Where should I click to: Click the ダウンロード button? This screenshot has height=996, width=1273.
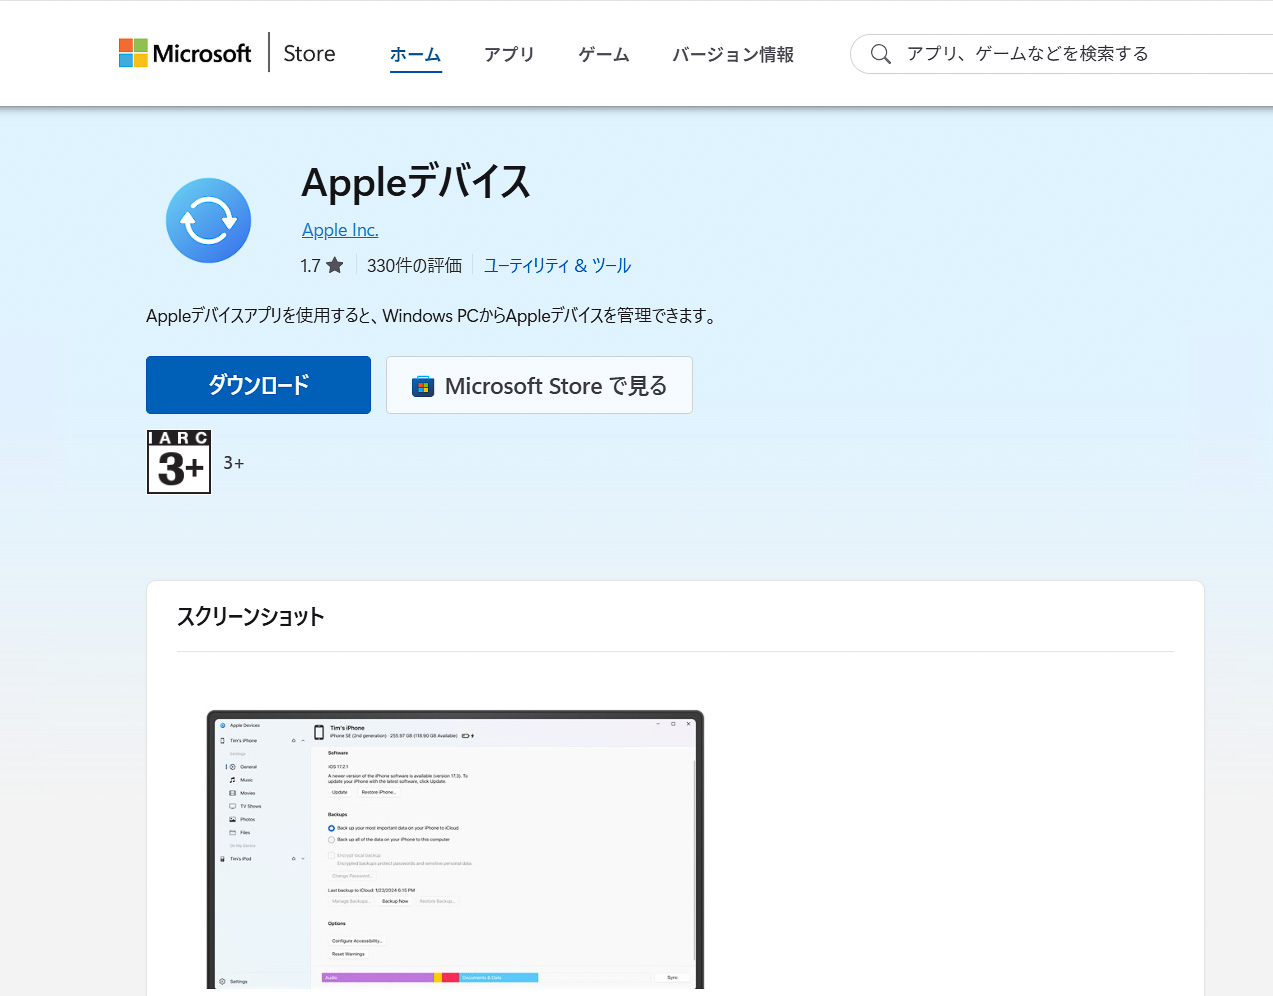(x=258, y=384)
